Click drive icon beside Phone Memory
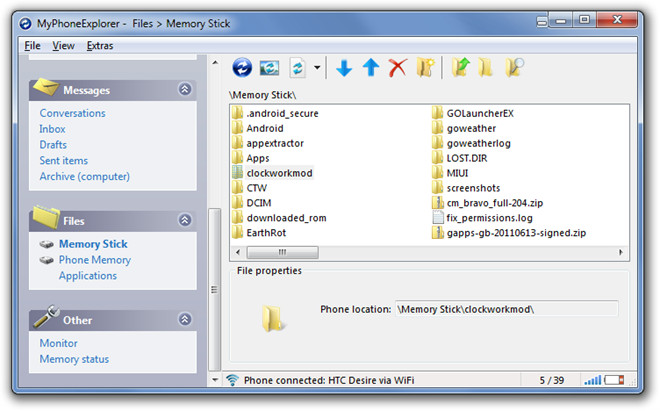Image resolution: width=660 pixels, height=411 pixels. point(46,260)
